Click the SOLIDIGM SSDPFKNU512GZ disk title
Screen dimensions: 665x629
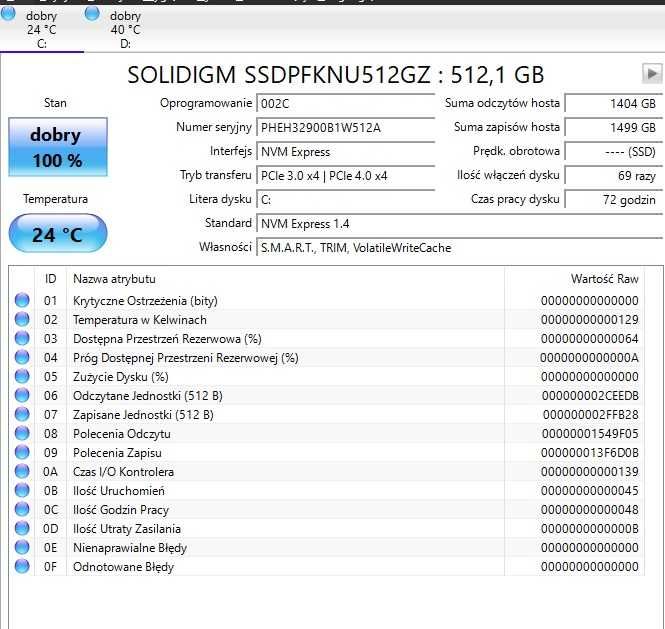335,75
